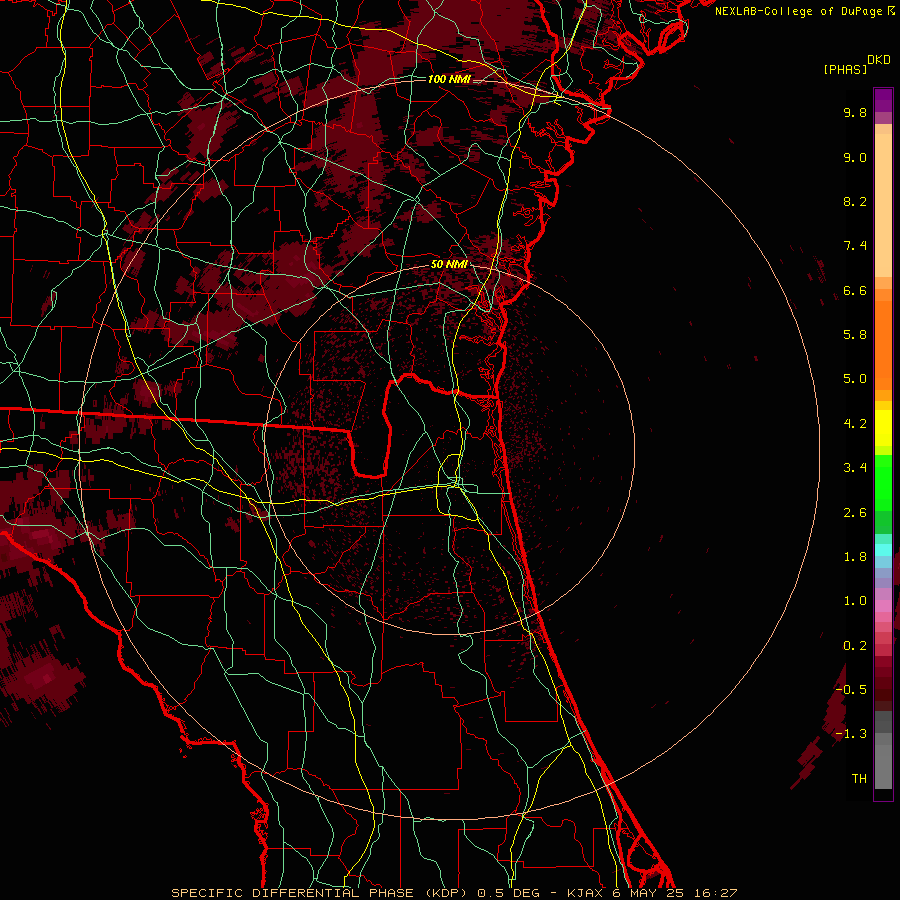Click the 7.4 scale value
This screenshot has height=900, width=900.
[x=855, y=246]
